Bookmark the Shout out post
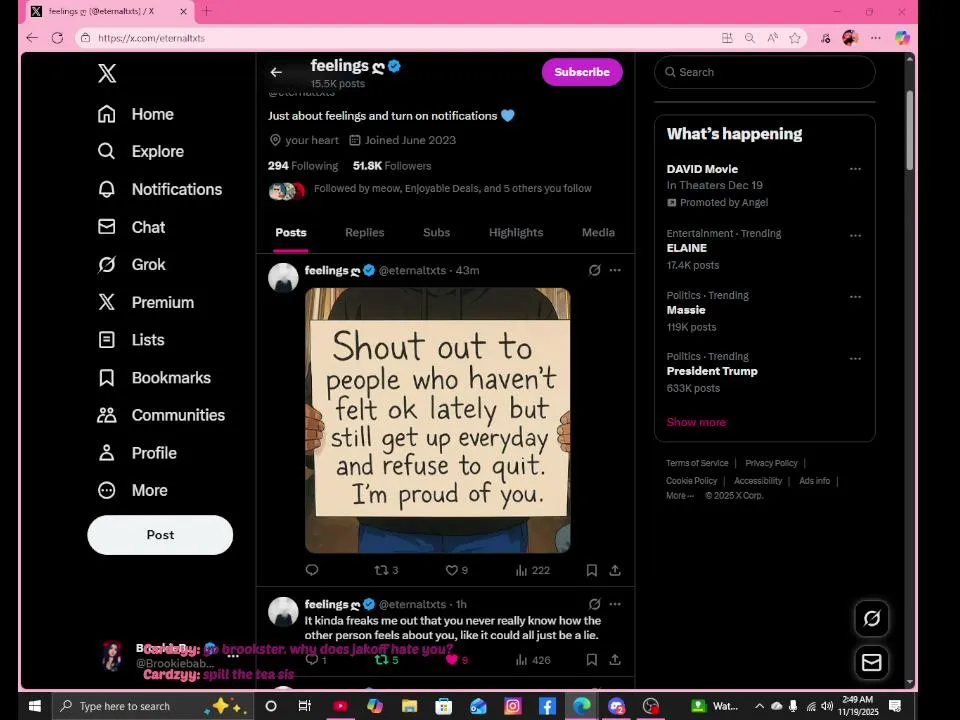 click(591, 570)
